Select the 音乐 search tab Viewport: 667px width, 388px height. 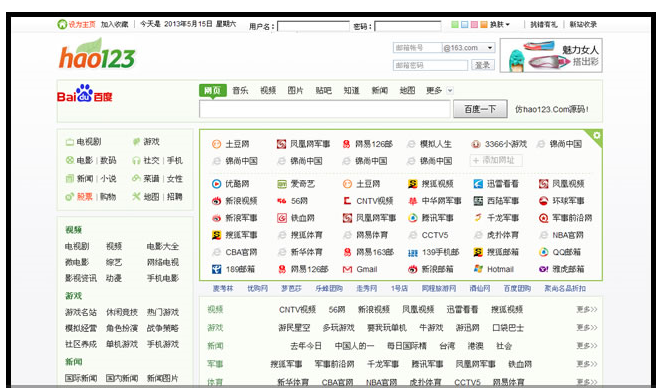(240, 90)
